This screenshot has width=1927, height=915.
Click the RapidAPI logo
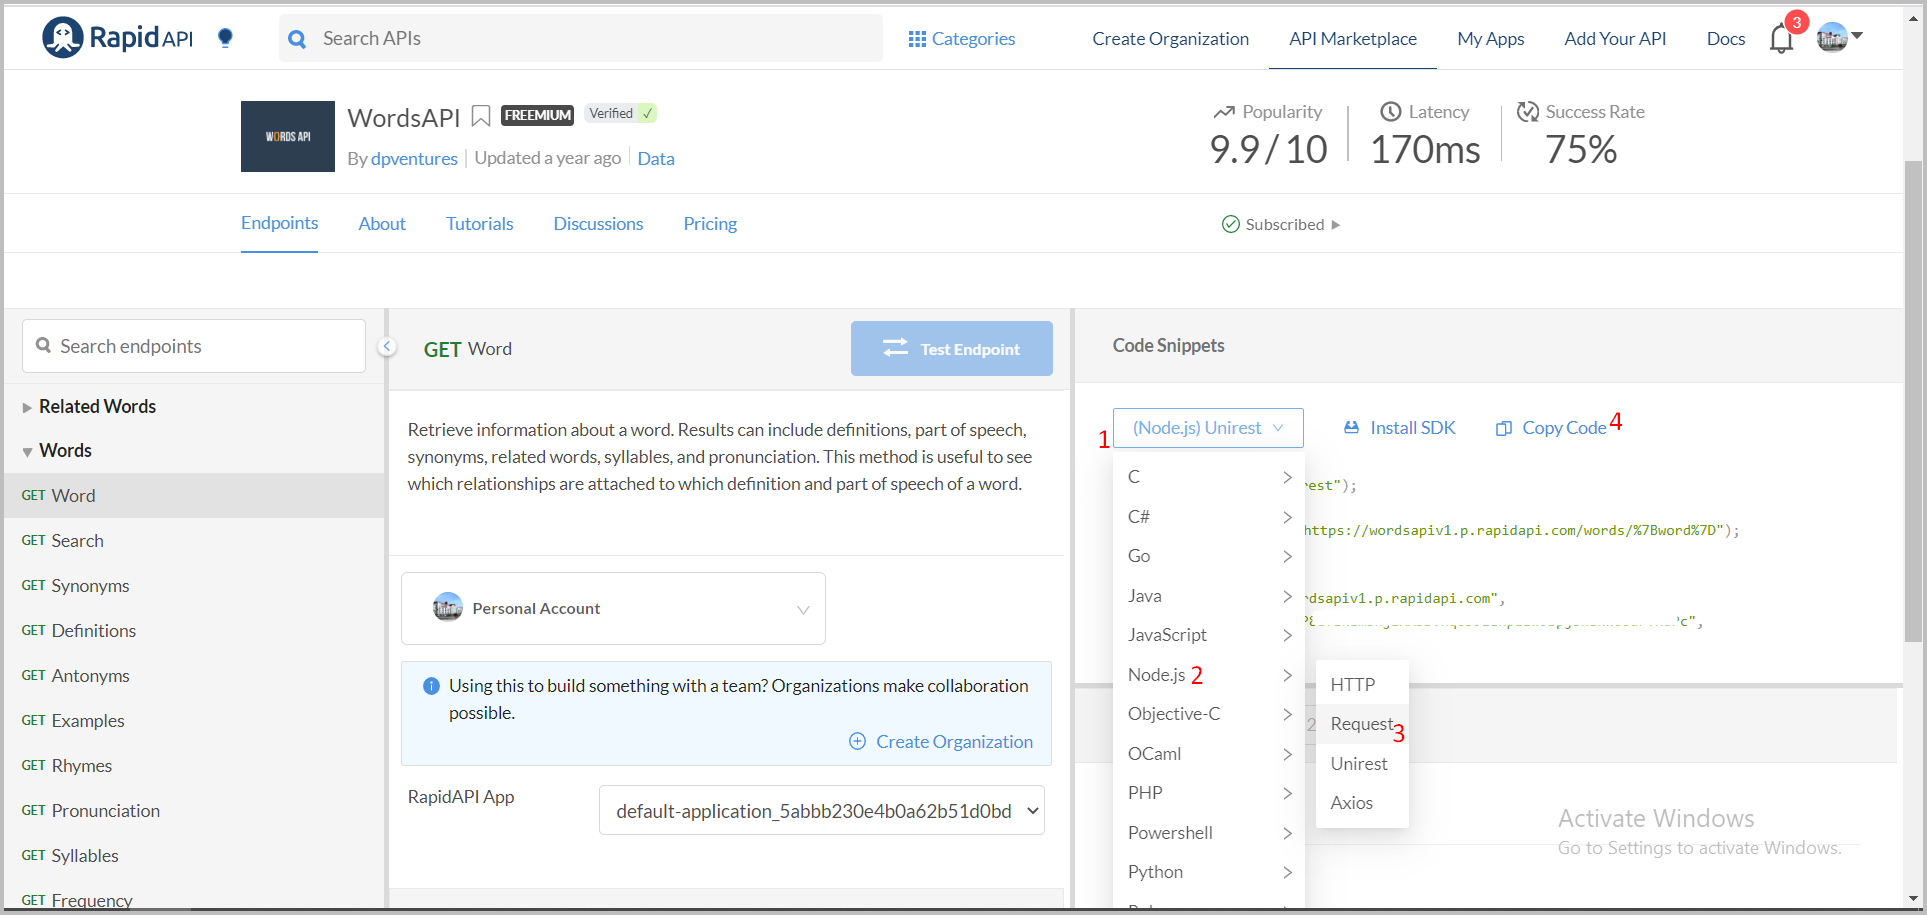(x=118, y=38)
